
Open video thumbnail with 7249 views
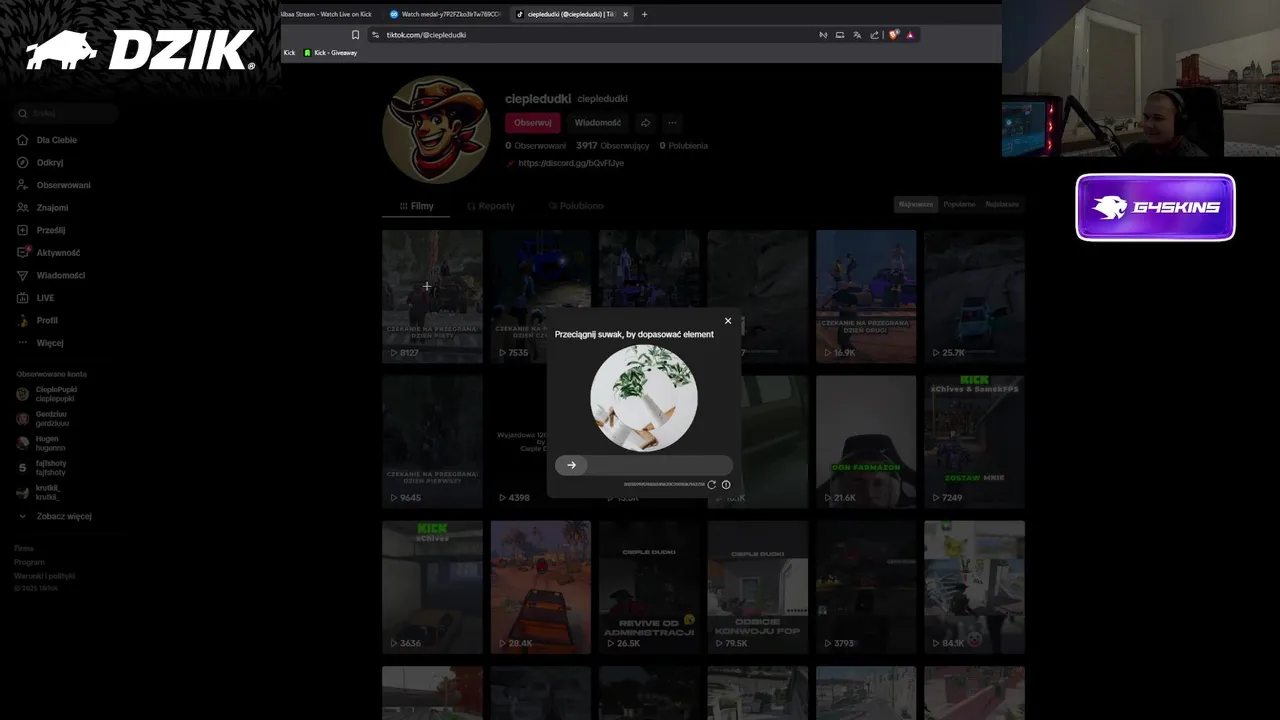click(x=974, y=441)
